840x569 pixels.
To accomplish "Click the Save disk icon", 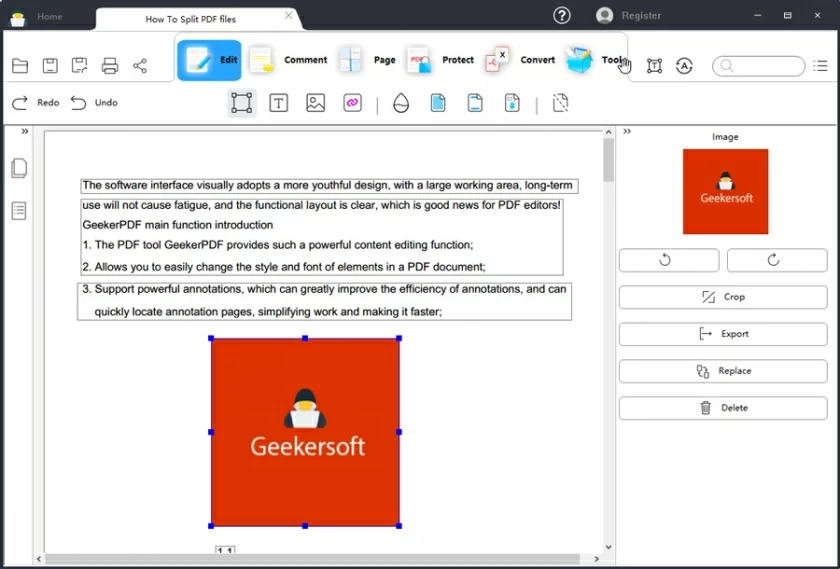I will coord(50,66).
